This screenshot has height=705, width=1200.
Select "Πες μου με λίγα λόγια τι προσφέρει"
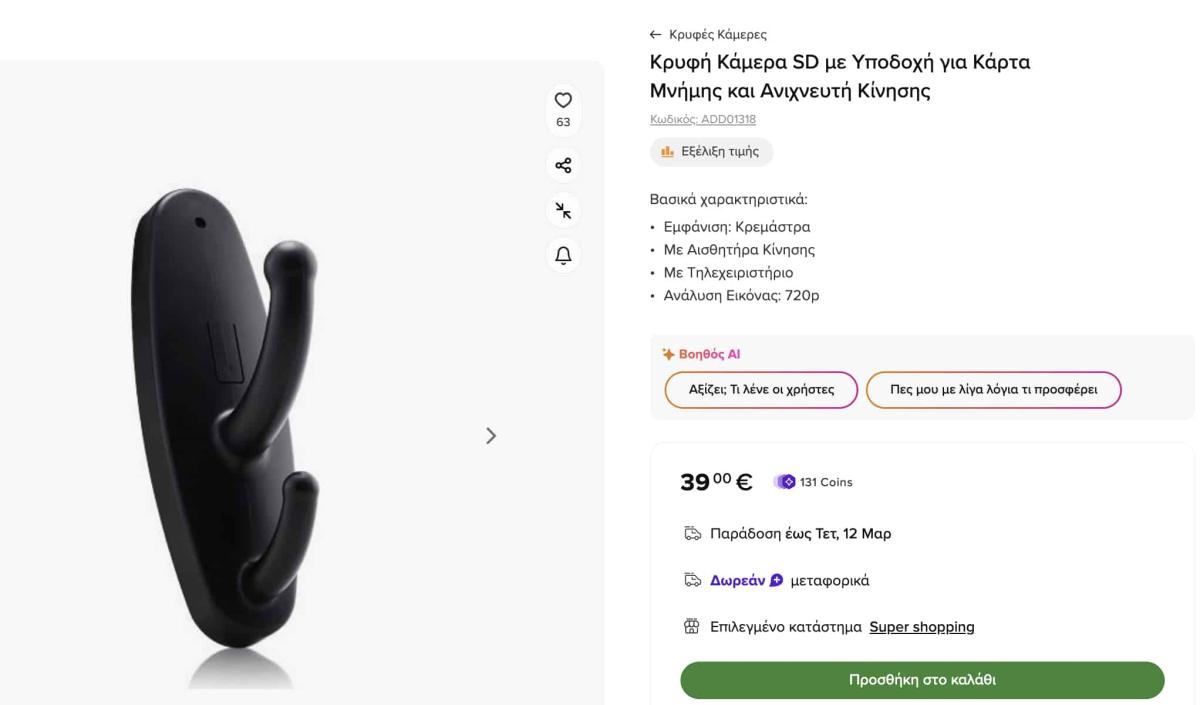(993, 390)
